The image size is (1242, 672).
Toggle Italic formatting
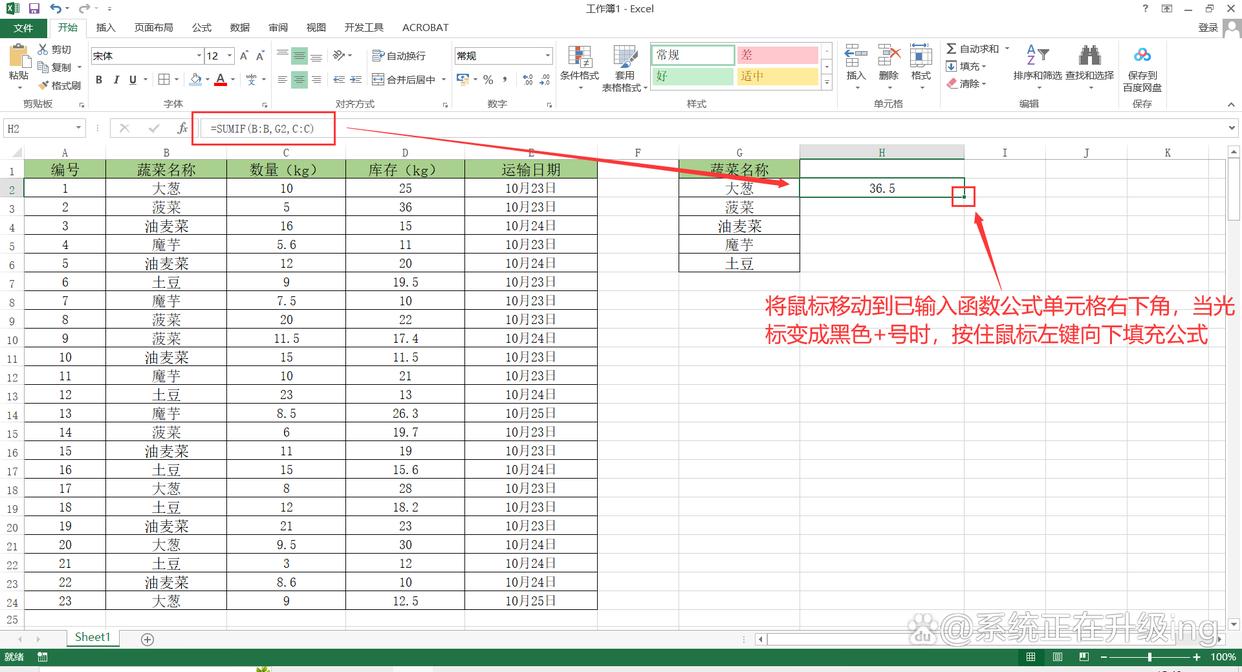coord(116,80)
